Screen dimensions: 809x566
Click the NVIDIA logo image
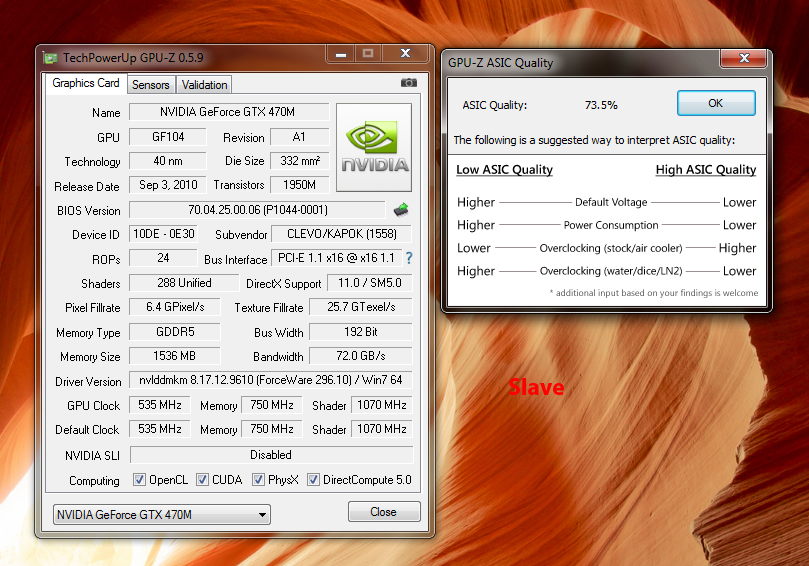click(x=374, y=148)
